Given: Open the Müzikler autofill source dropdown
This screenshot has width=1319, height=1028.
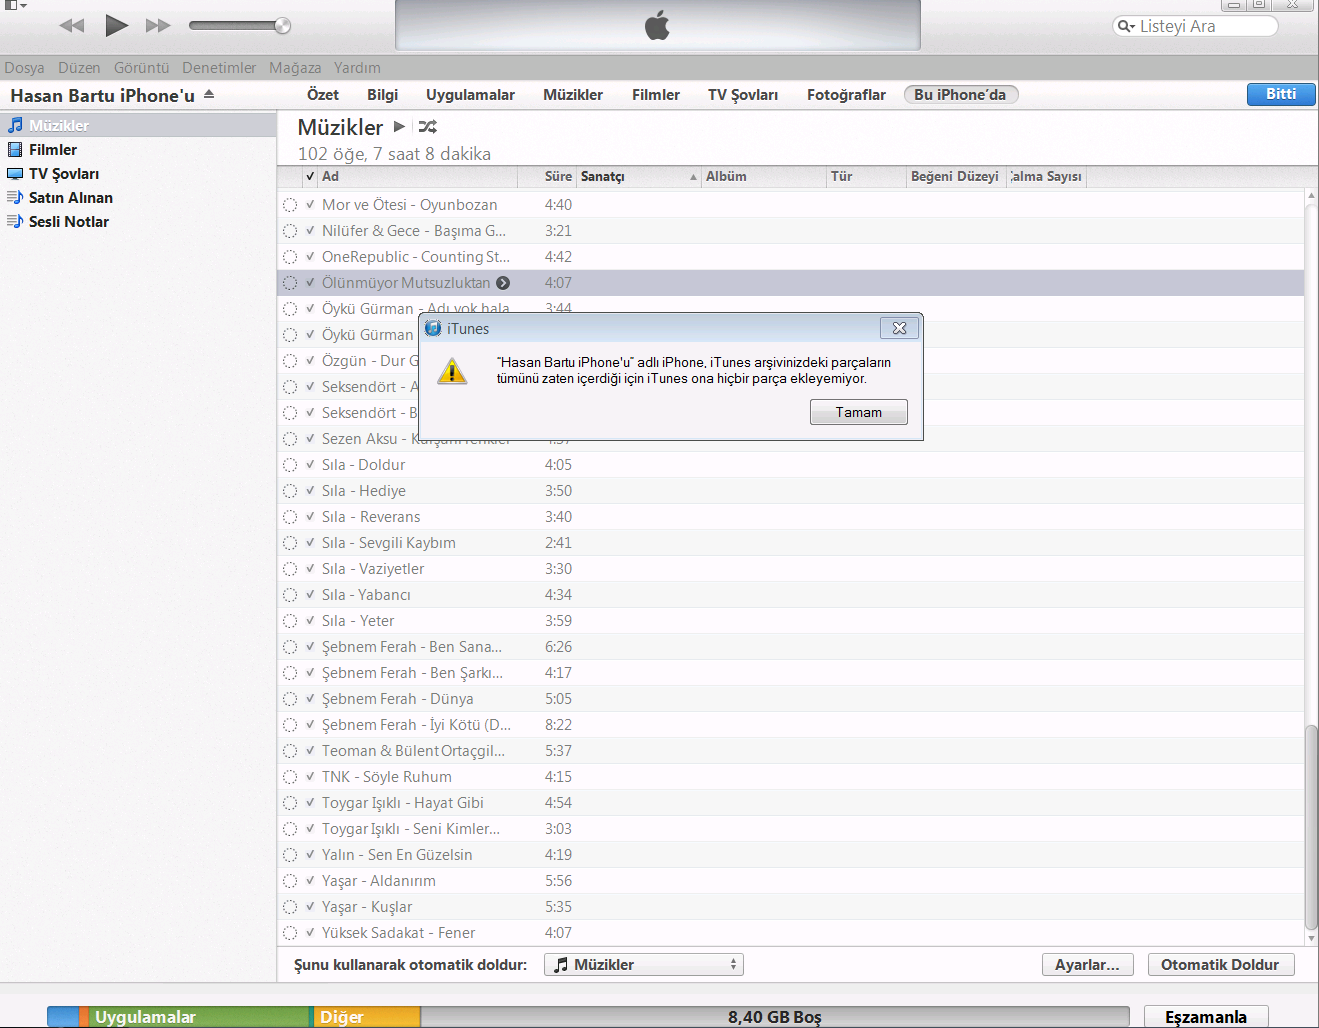Looking at the screenshot, I should pos(644,964).
